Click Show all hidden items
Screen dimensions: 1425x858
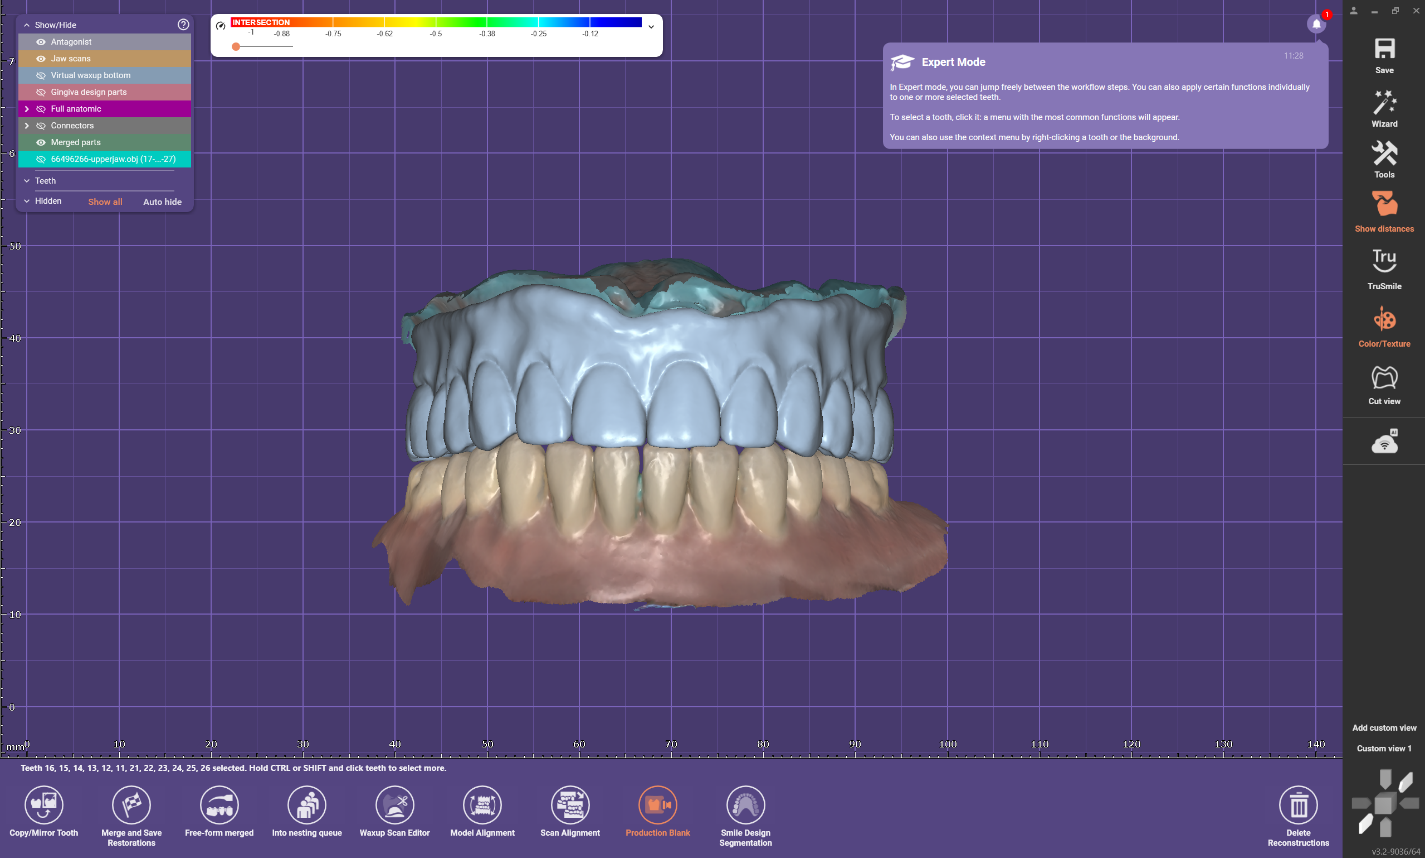[105, 202]
